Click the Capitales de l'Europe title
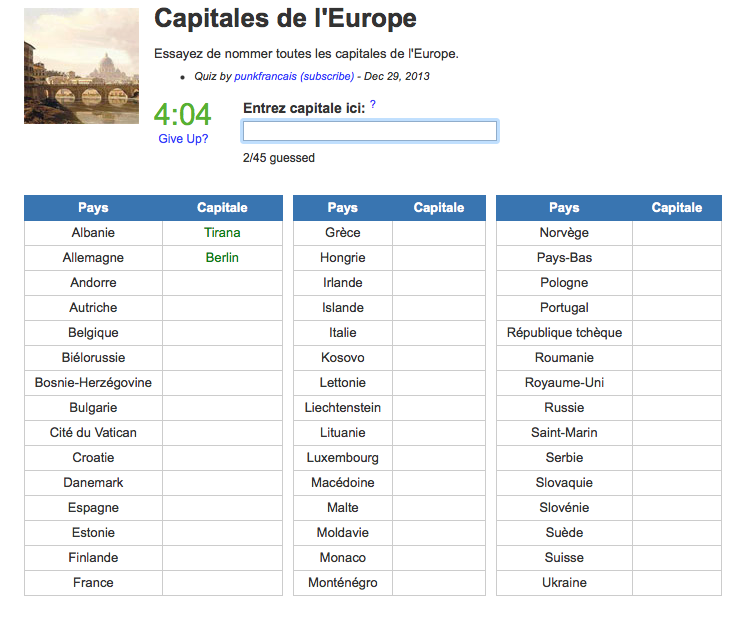Viewport: 747px width, 624px height. click(x=285, y=19)
